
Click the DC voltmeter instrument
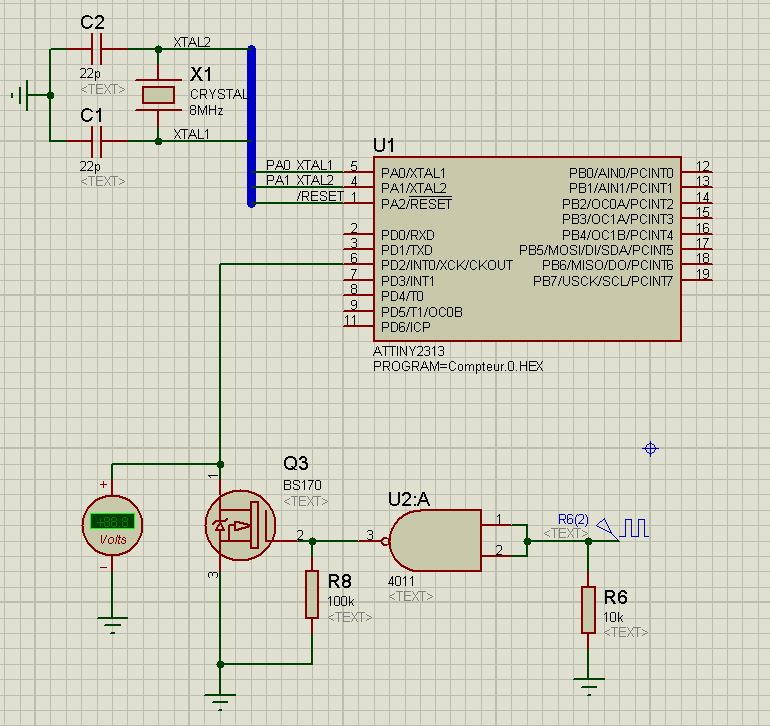(112, 526)
